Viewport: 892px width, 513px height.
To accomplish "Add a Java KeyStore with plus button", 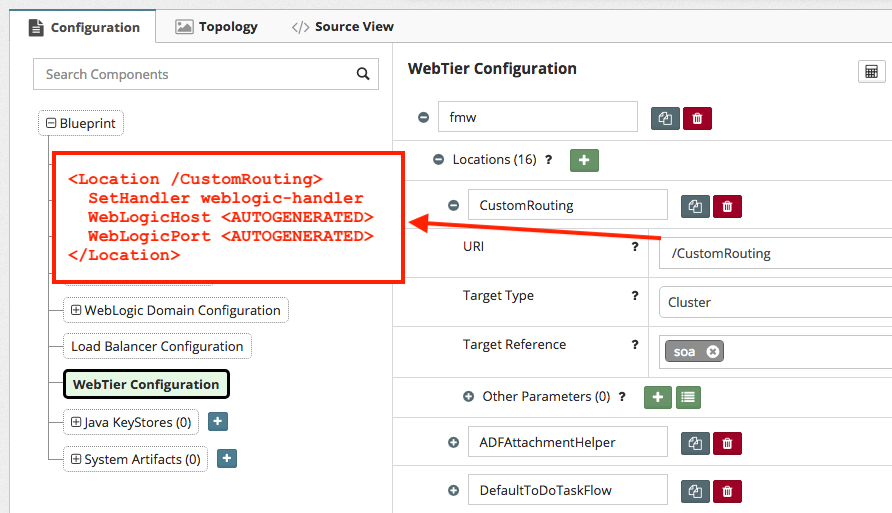I will tap(218, 422).
